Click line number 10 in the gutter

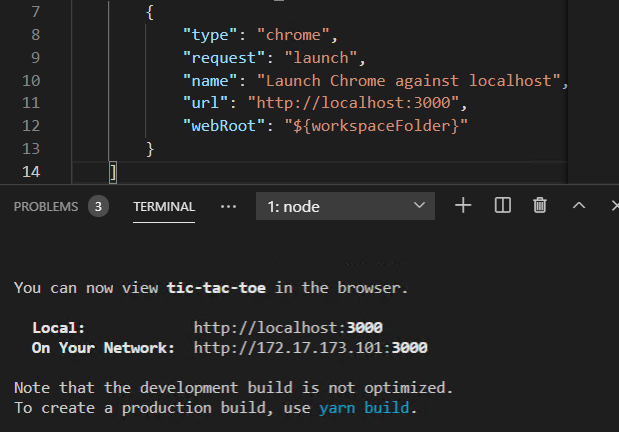[x=31, y=81]
